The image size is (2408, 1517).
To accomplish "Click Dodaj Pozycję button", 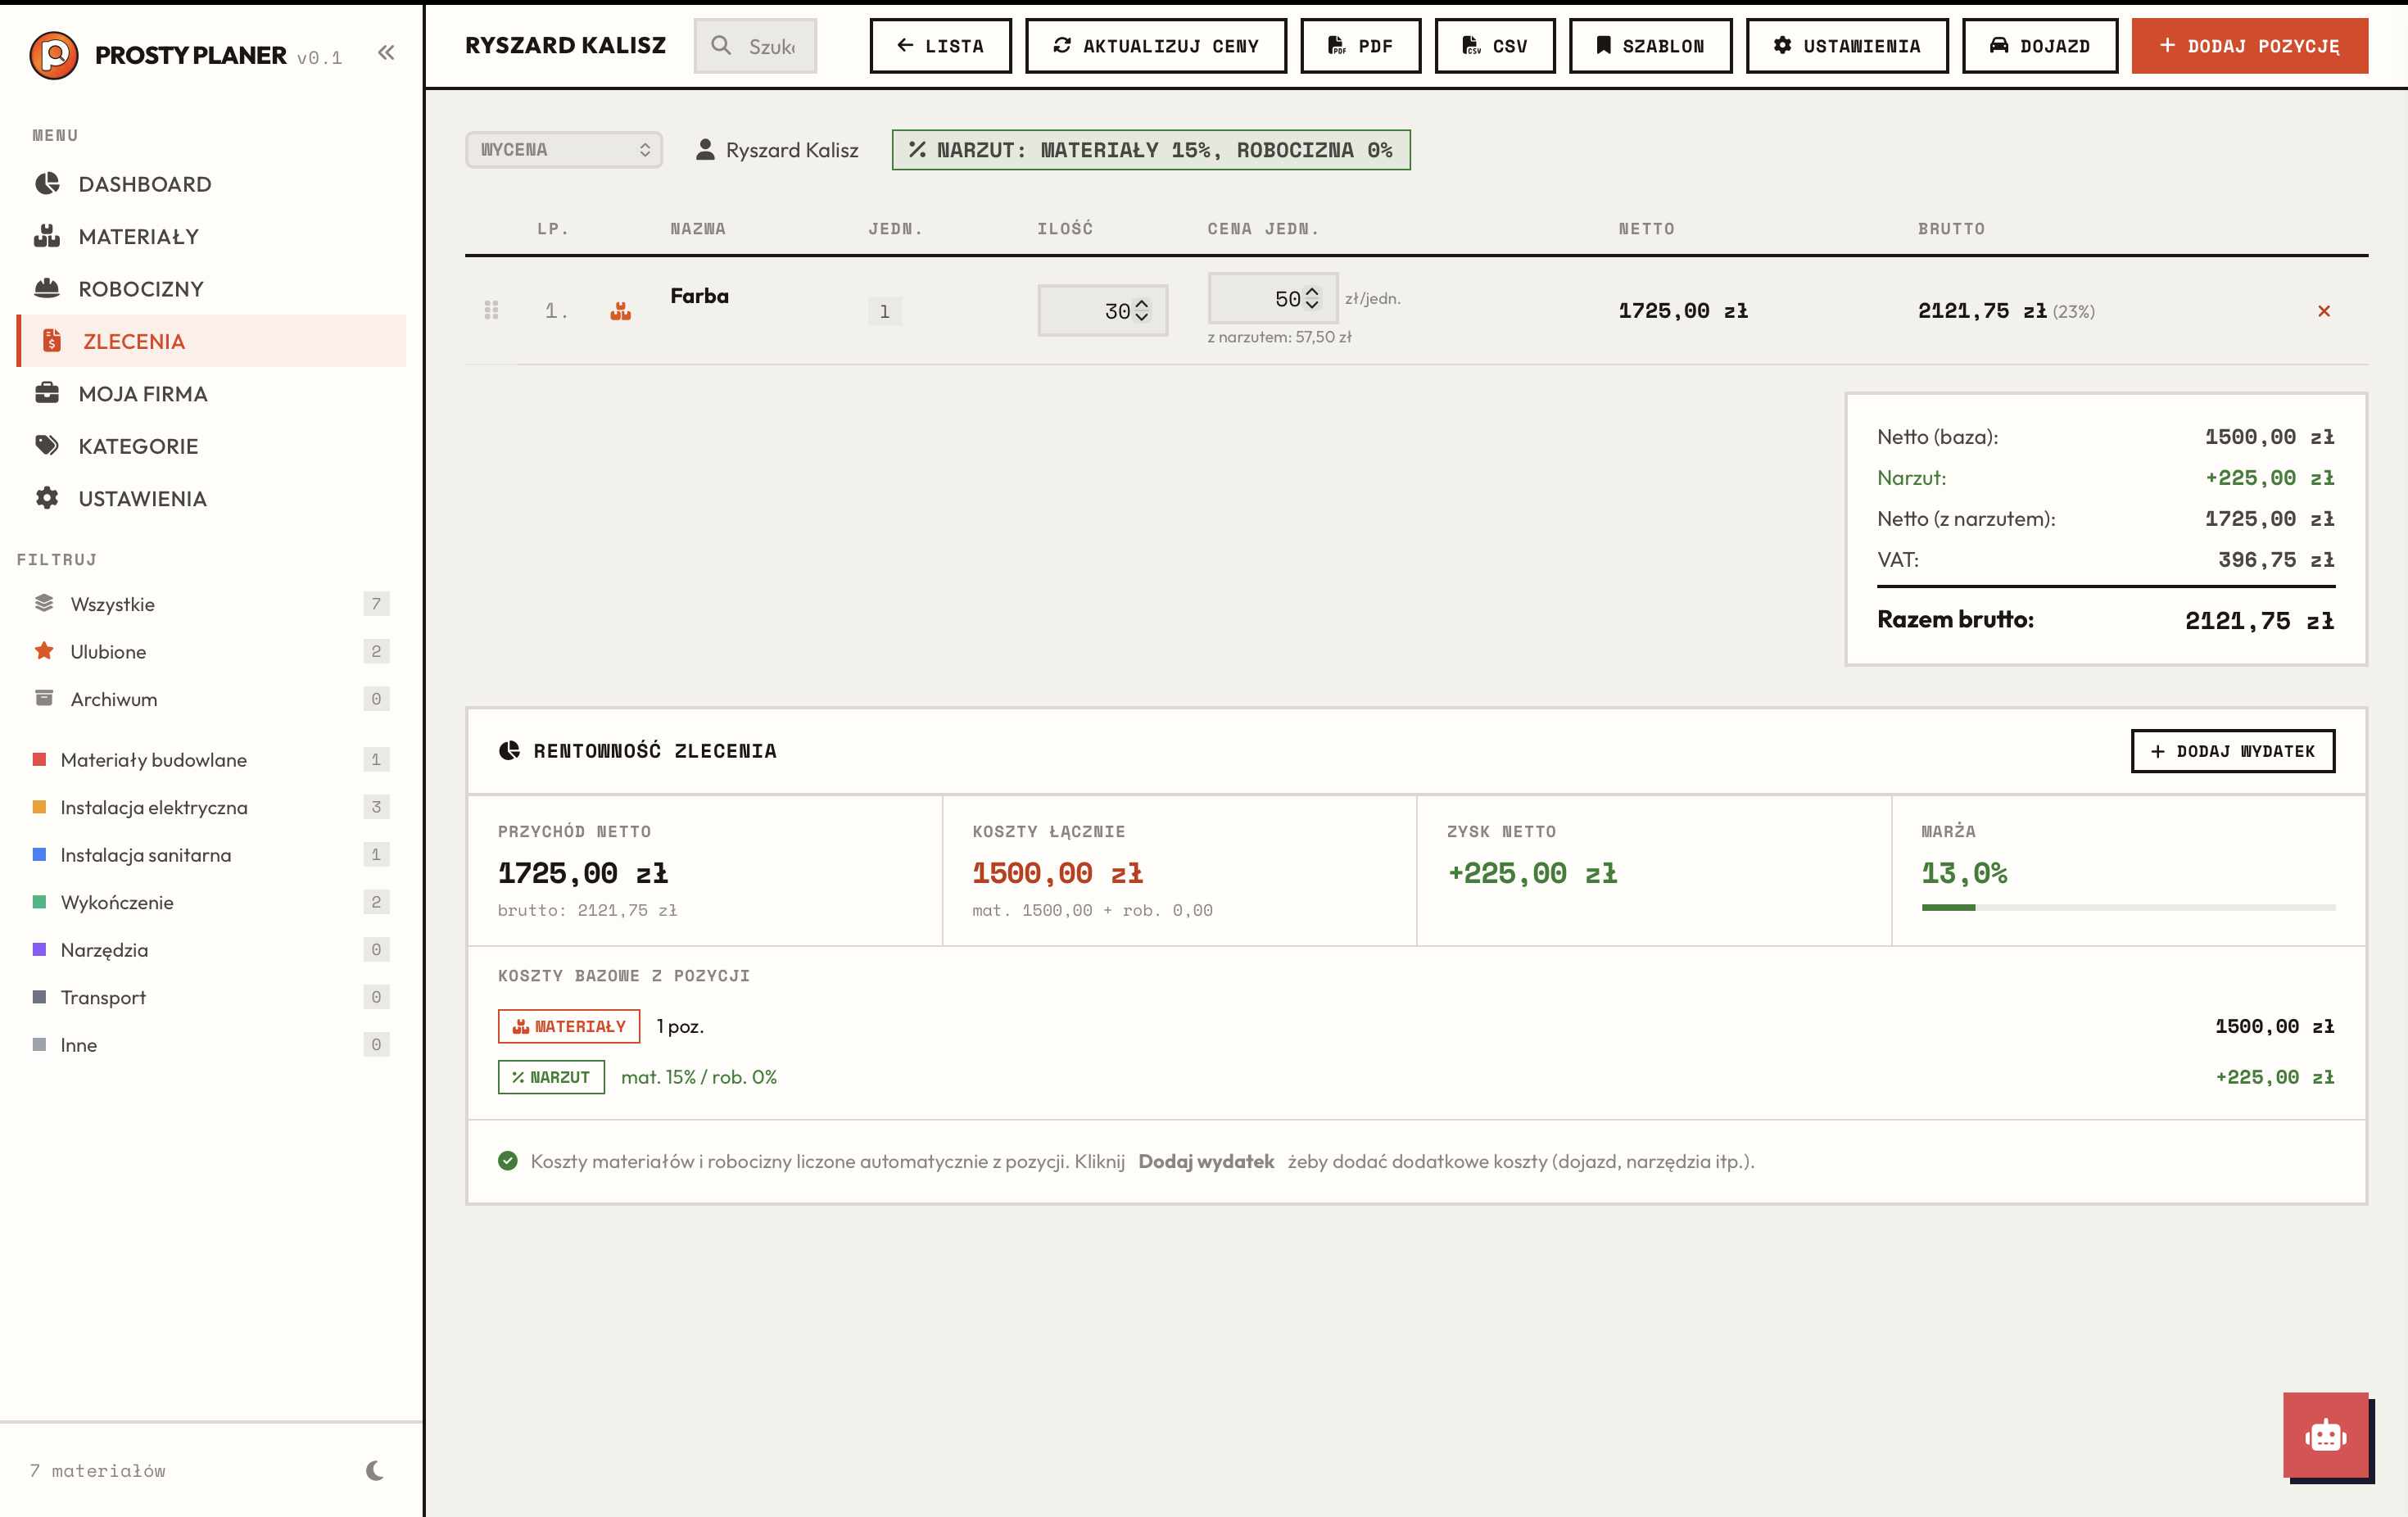I will [2248, 46].
